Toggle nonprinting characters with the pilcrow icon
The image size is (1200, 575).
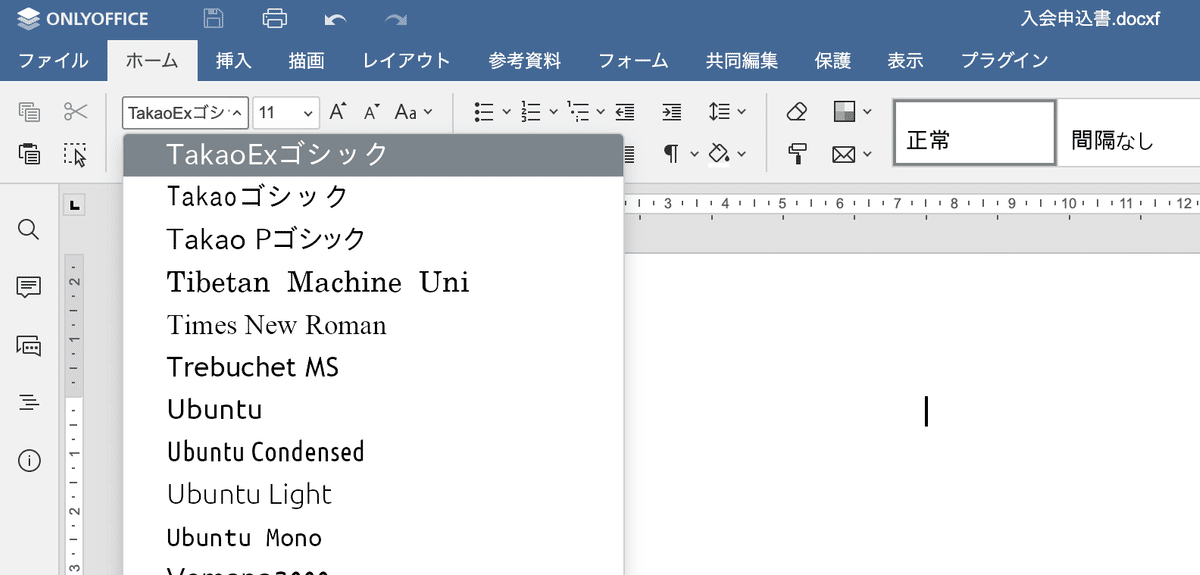point(671,154)
